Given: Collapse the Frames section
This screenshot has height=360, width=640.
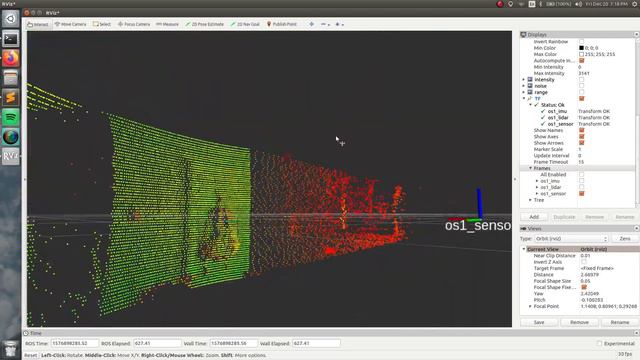Looking at the screenshot, I should point(530,168).
